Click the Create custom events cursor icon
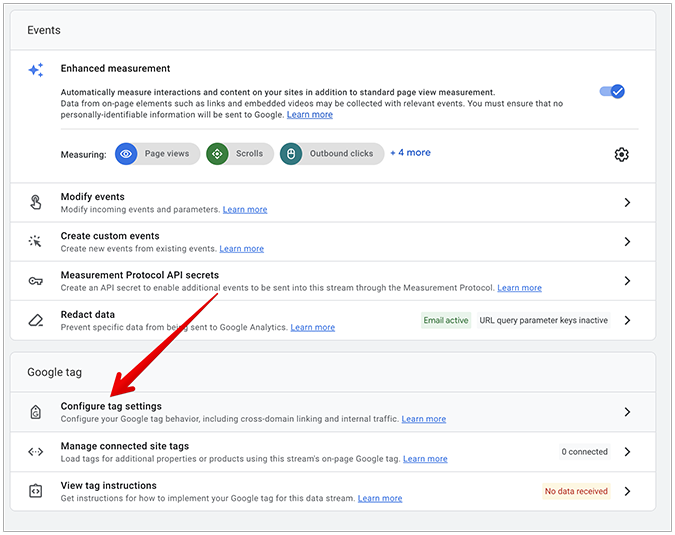Viewport: 675px width, 535px height. click(x=35, y=241)
